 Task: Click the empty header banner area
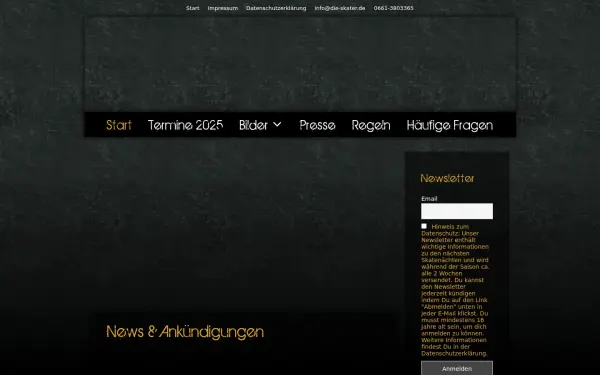pyautogui.click(x=300, y=64)
